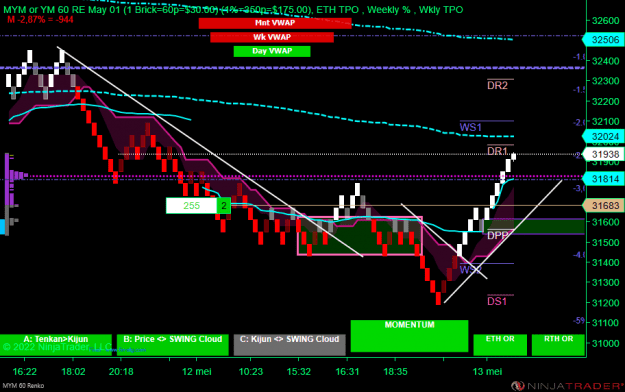Click the B: Price <> SWING Cloud box
The width and height of the screenshot is (625, 392).
click(x=173, y=345)
